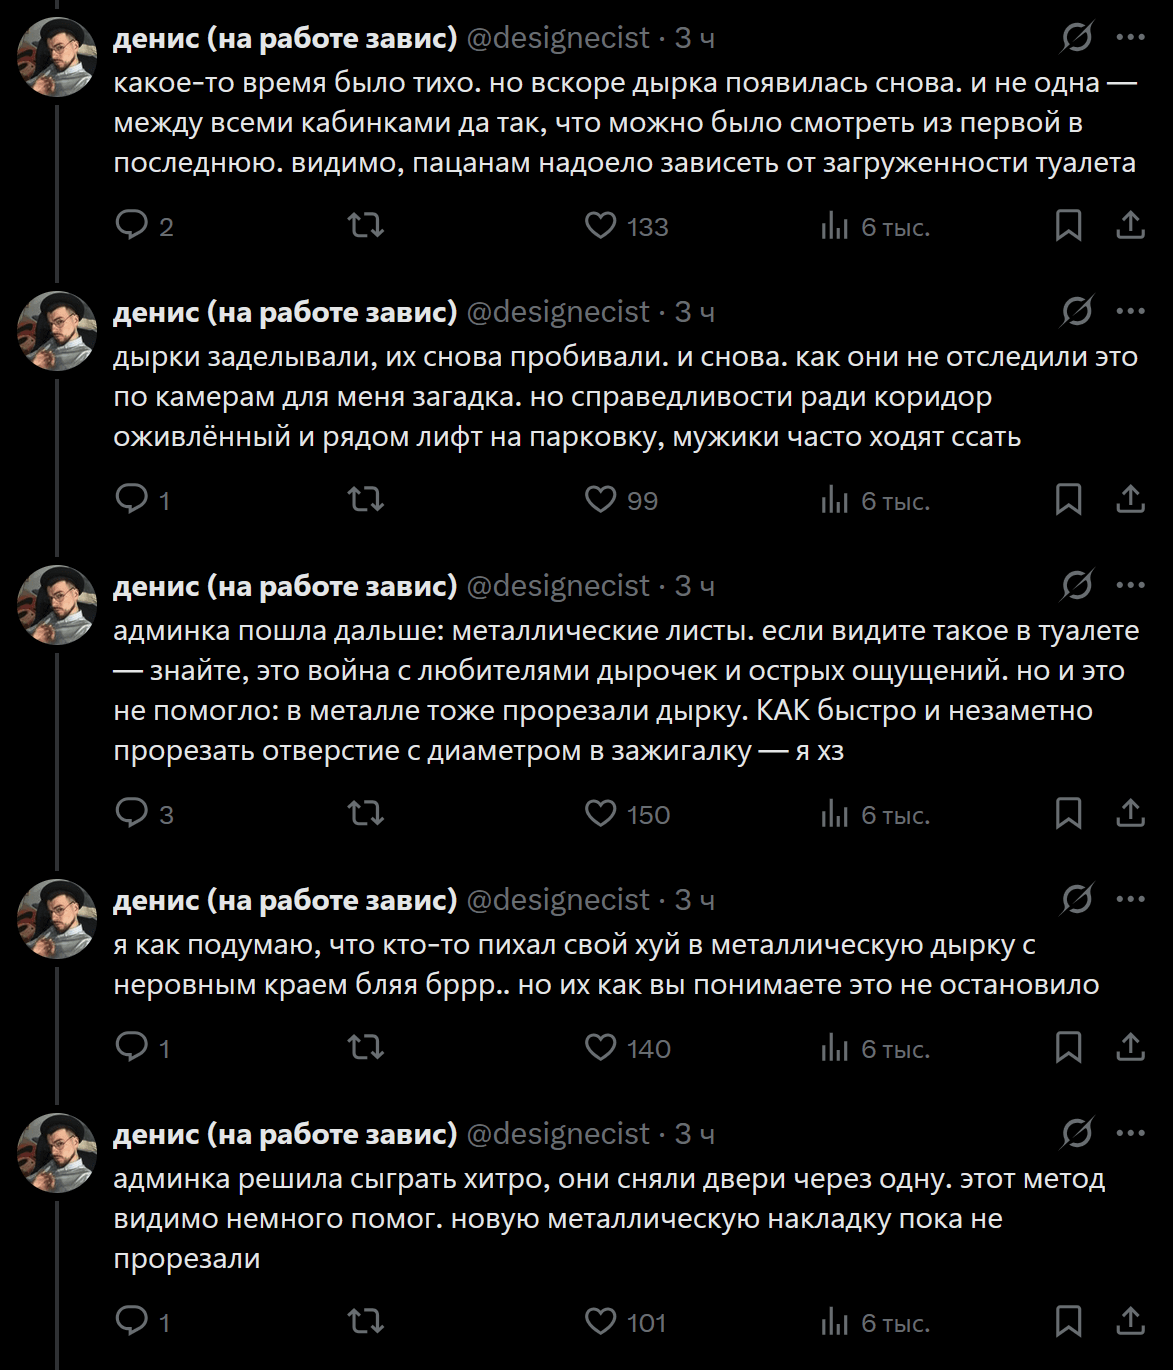The width and height of the screenshot is (1173, 1370).
Task: Share the tweet about металлические листы
Action: (1130, 813)
